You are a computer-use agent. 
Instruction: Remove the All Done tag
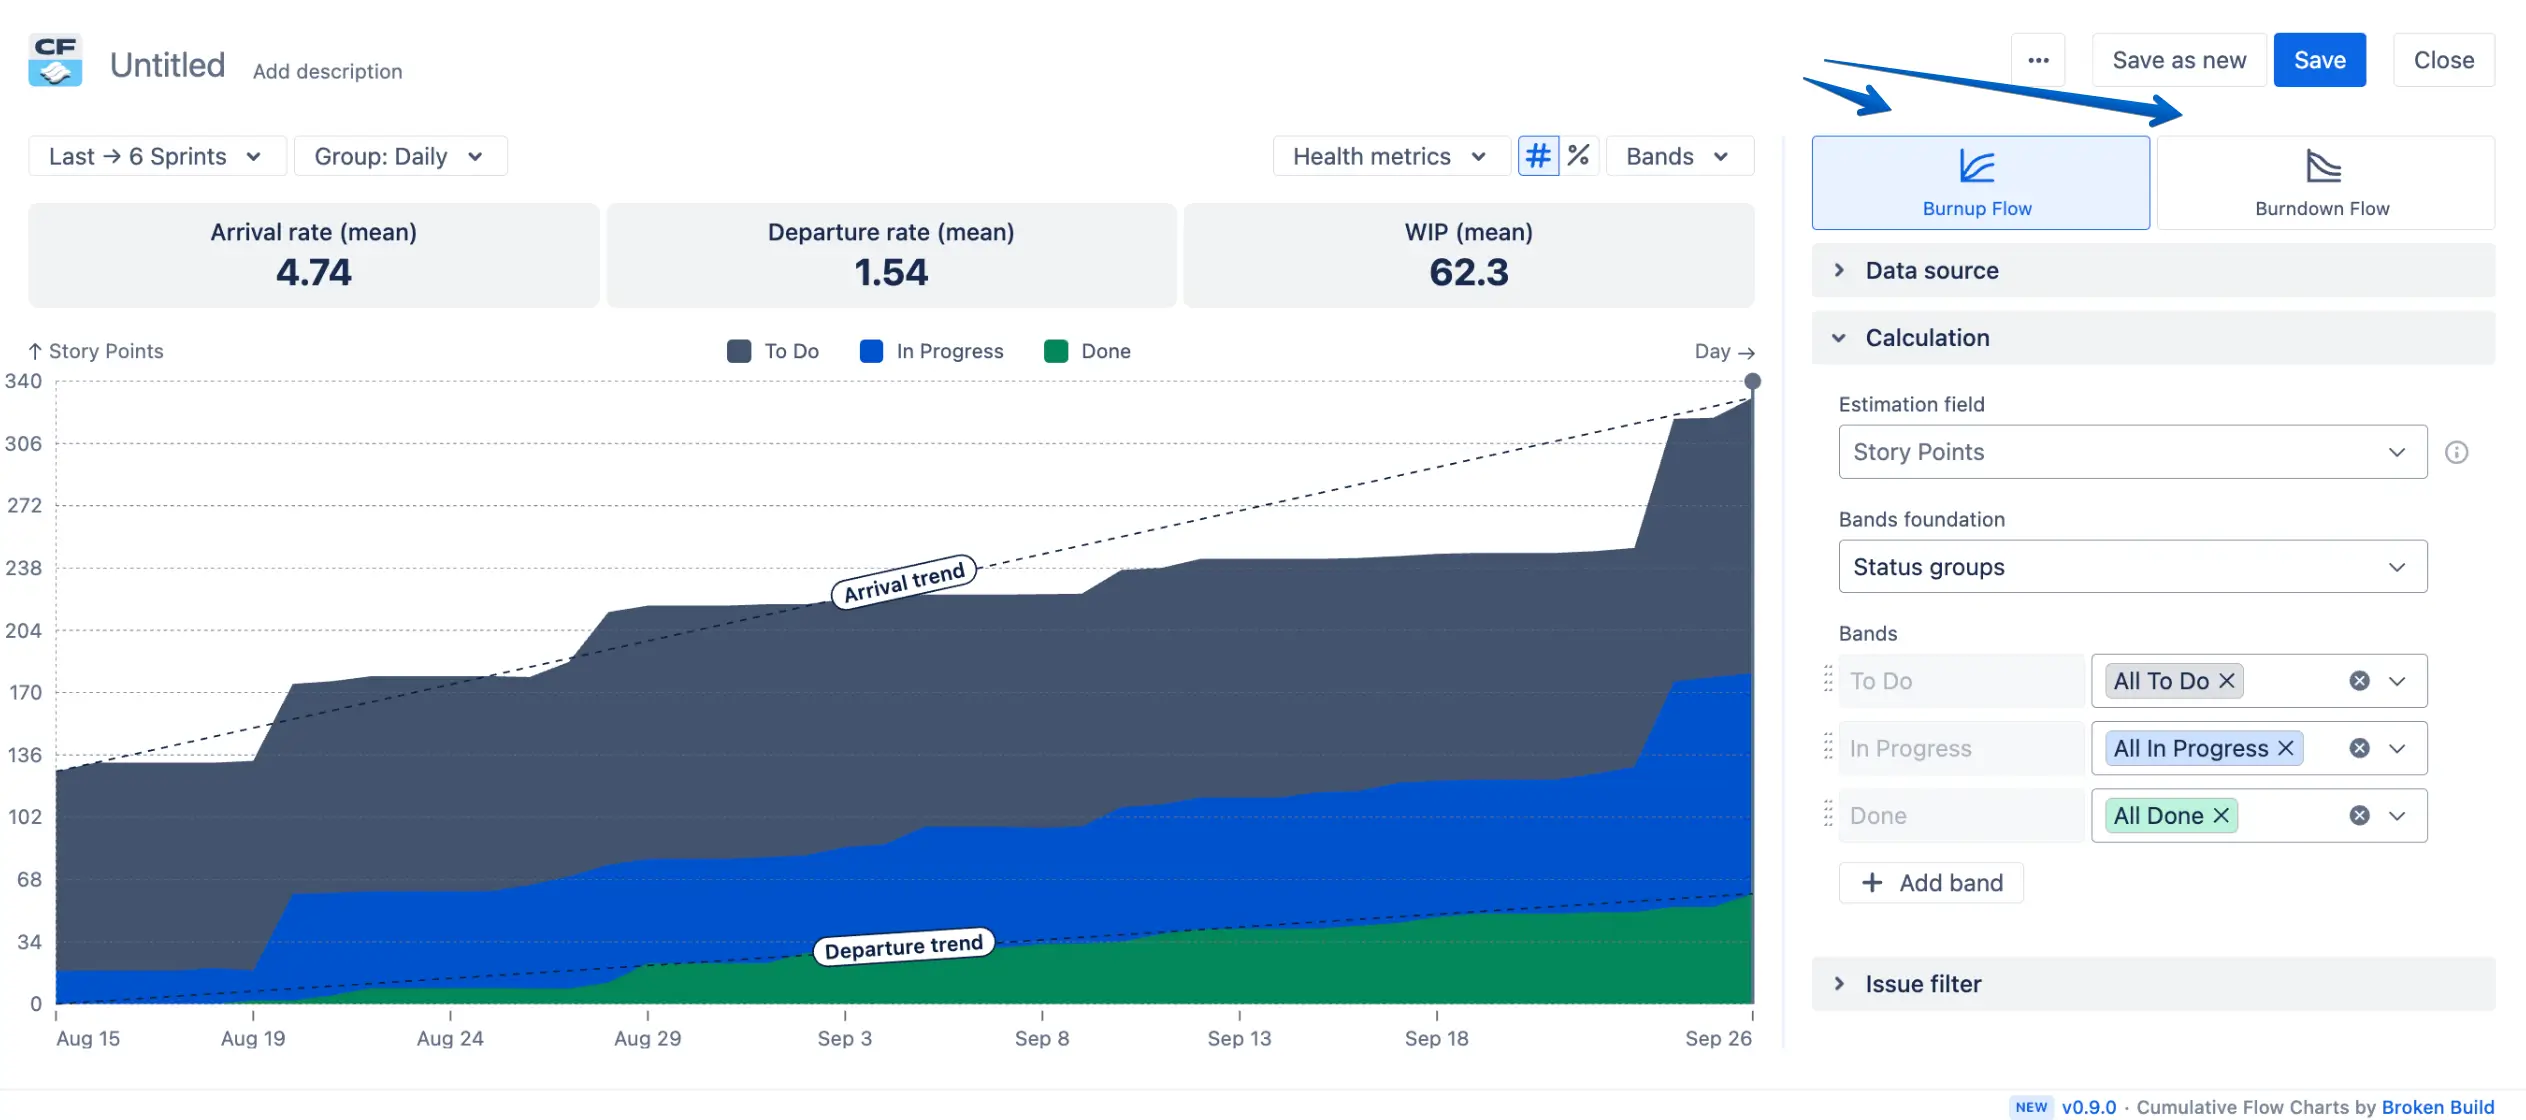pos(2221,816)
